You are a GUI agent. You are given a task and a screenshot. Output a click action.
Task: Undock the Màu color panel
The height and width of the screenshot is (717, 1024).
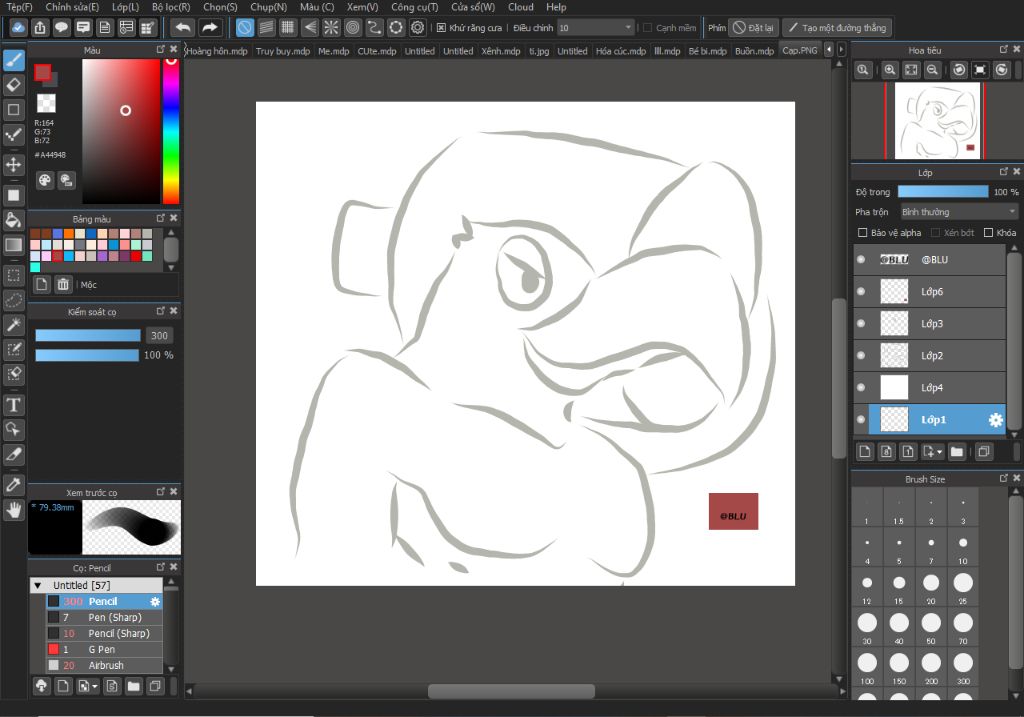[161, 50]
